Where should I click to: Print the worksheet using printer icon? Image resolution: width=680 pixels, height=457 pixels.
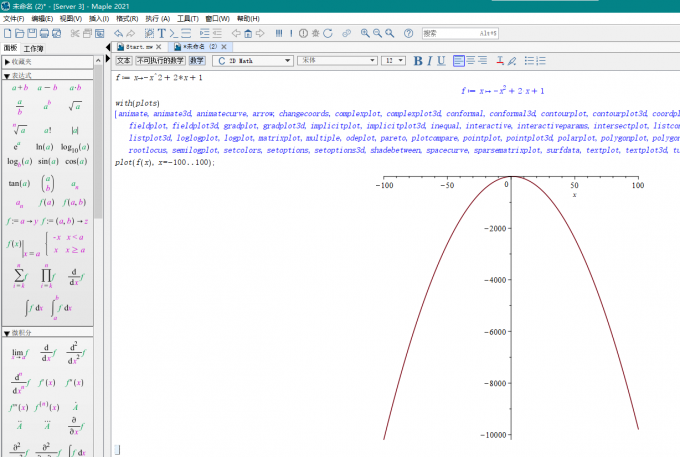click(44, 33)
